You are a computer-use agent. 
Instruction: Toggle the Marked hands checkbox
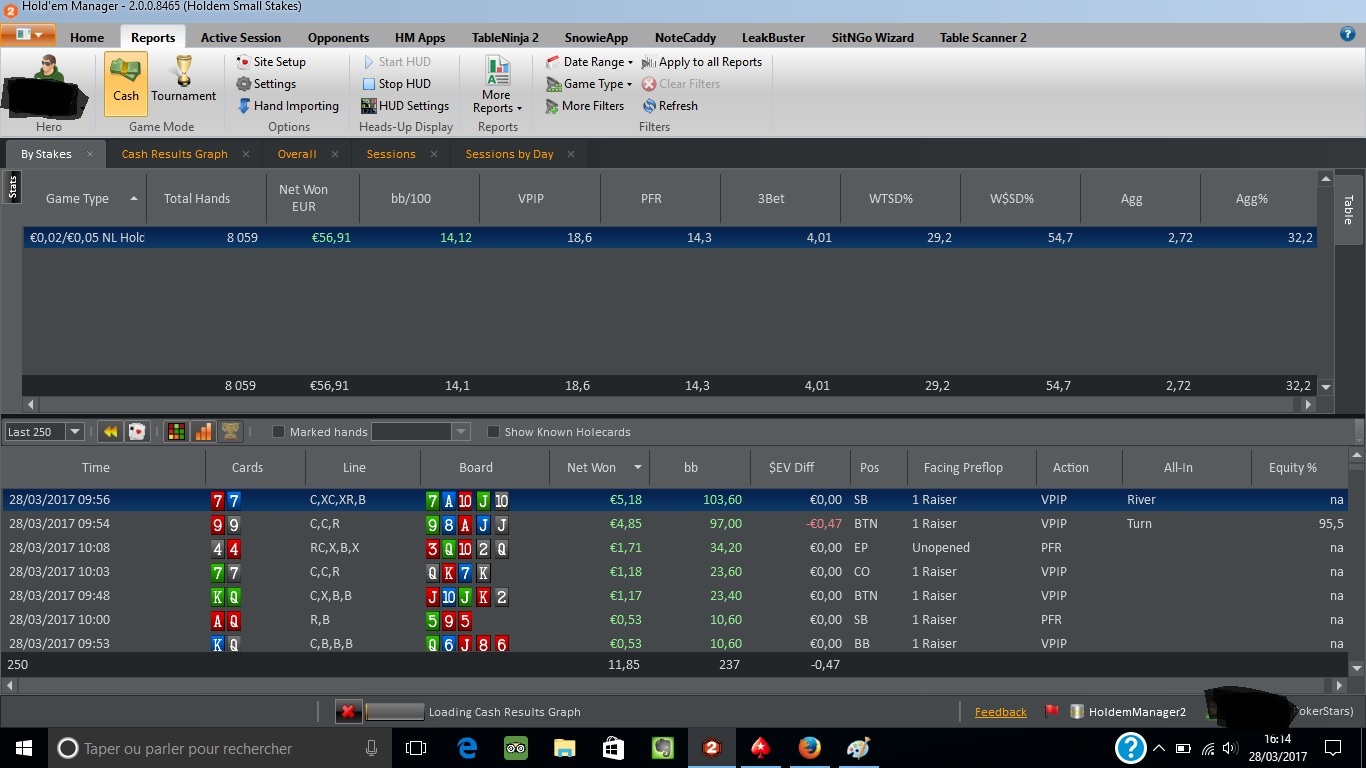(279, 432)
